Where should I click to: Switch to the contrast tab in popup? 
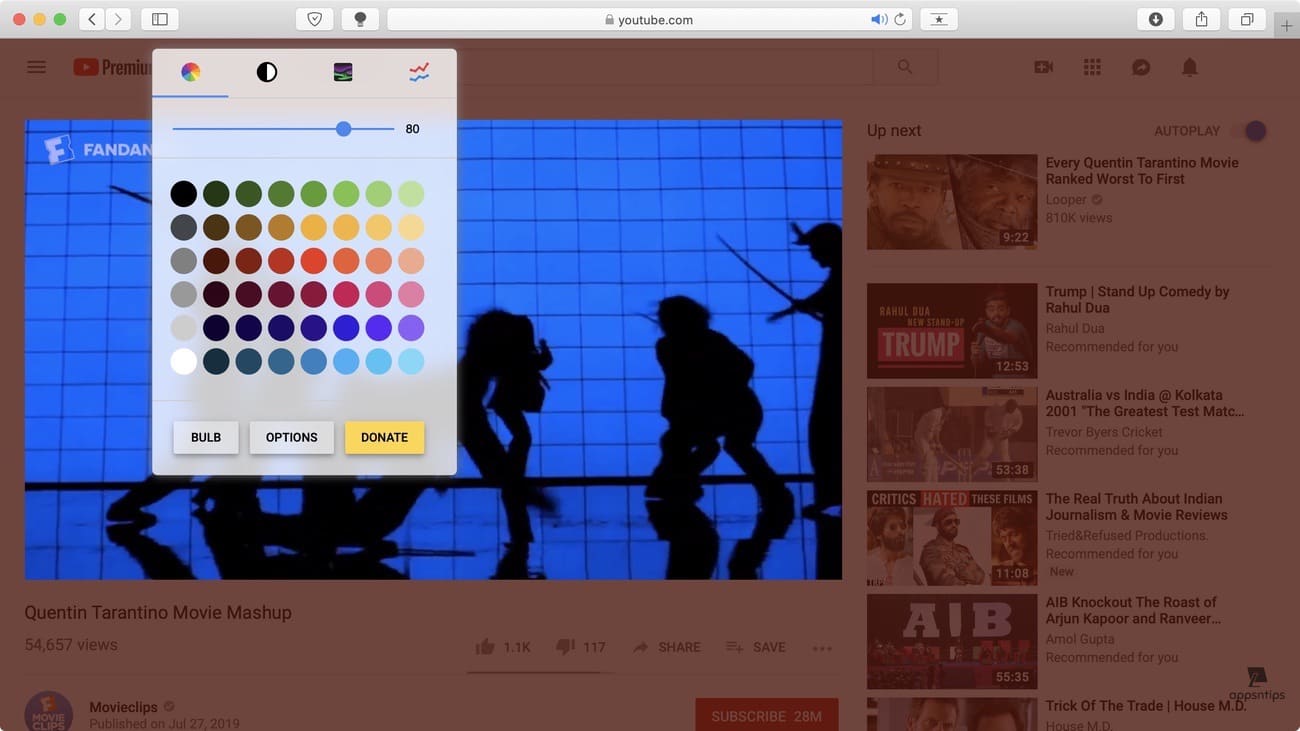pyautogui.click(x=267, y=72)
